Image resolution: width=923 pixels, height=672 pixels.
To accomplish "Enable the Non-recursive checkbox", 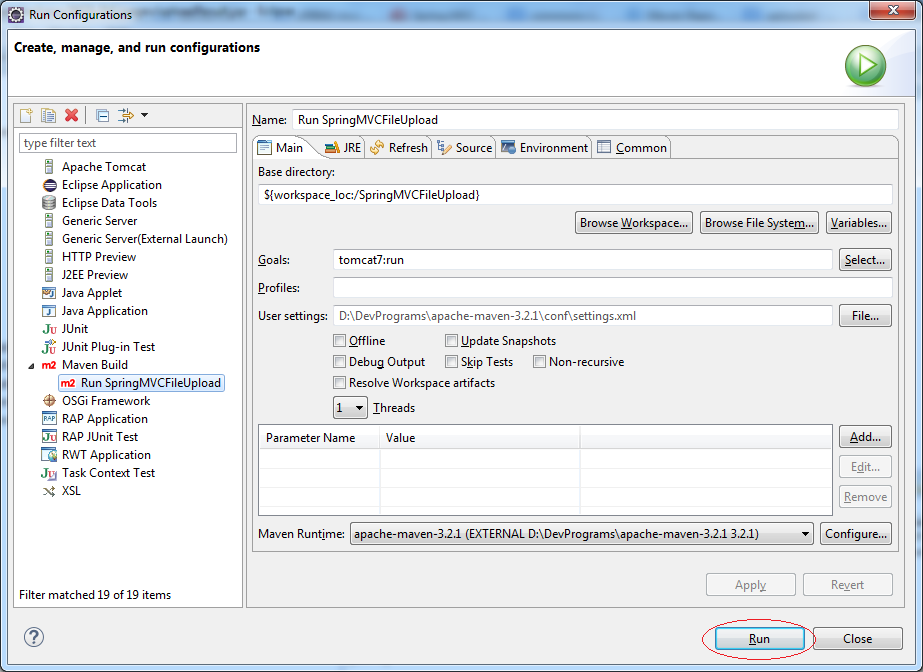I will click(539, 362).
